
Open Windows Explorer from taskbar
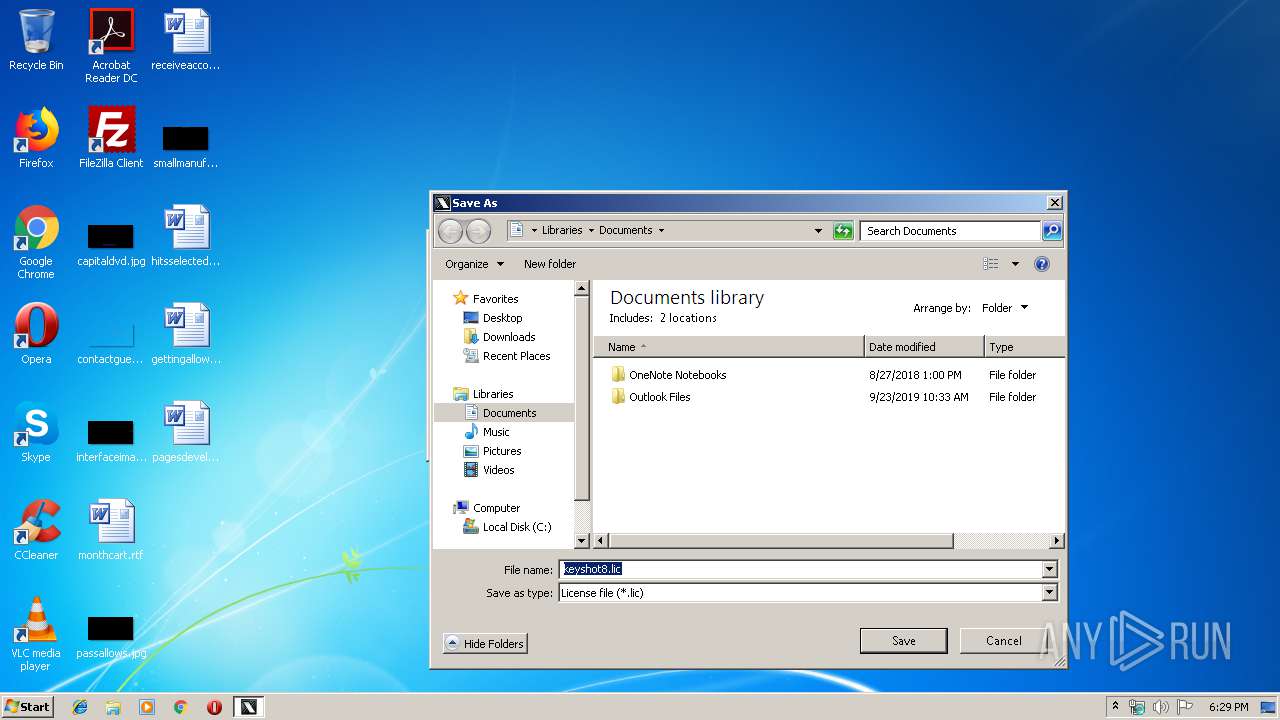[113, 707]
